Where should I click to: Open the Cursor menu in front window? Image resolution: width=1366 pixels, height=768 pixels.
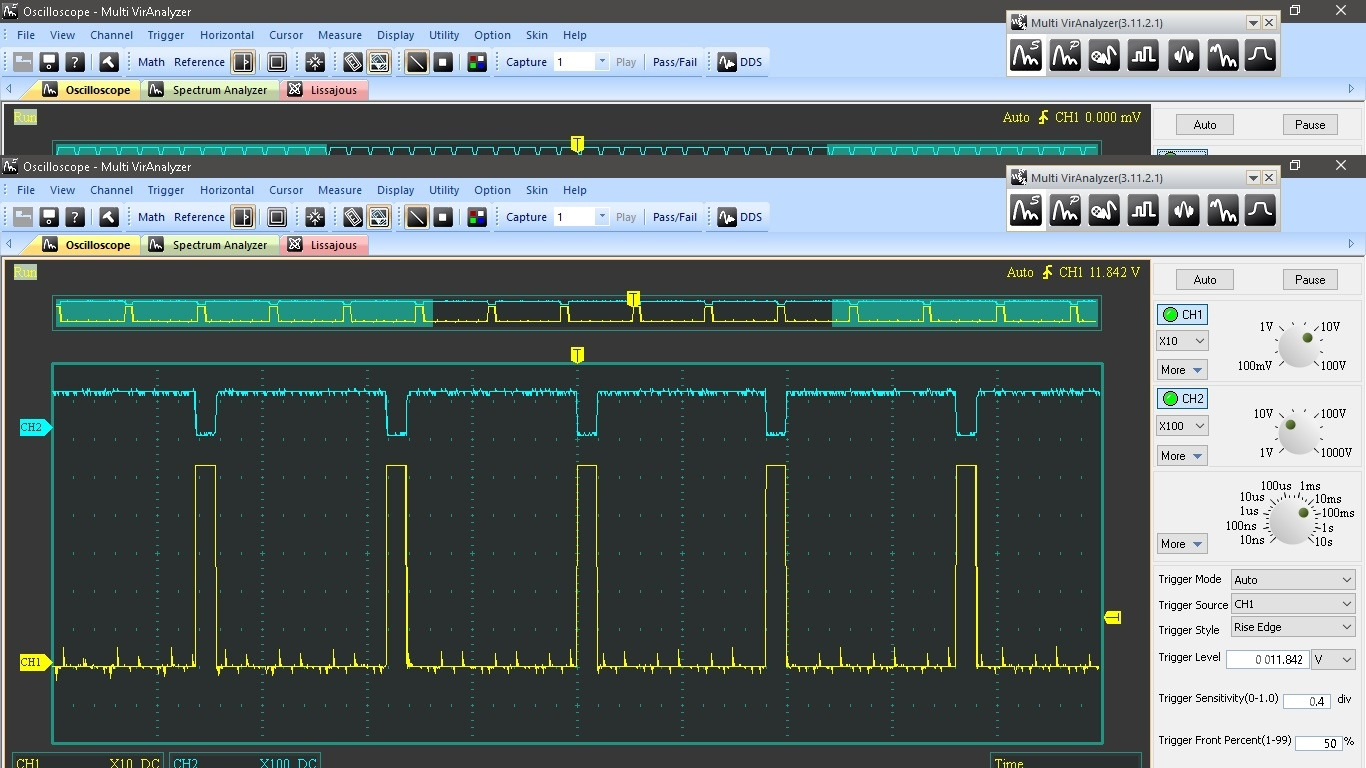point(286,190)
